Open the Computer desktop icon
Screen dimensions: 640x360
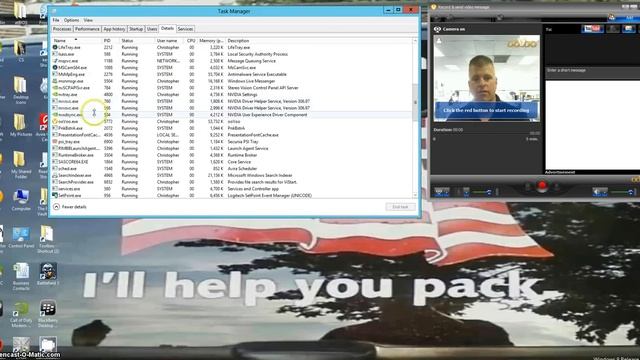[20, 200]
